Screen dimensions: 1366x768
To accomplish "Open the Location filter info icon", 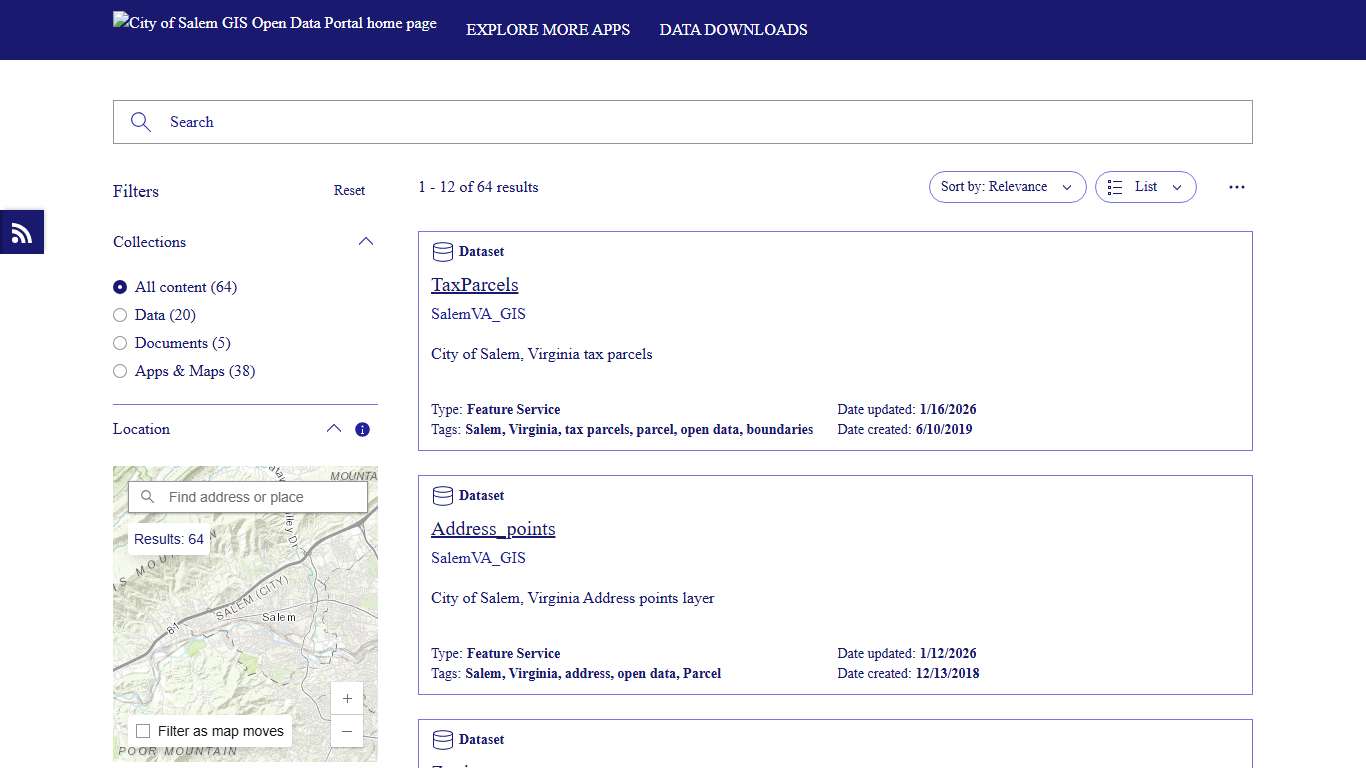I will pyautogui.click(x=362, y=429).
